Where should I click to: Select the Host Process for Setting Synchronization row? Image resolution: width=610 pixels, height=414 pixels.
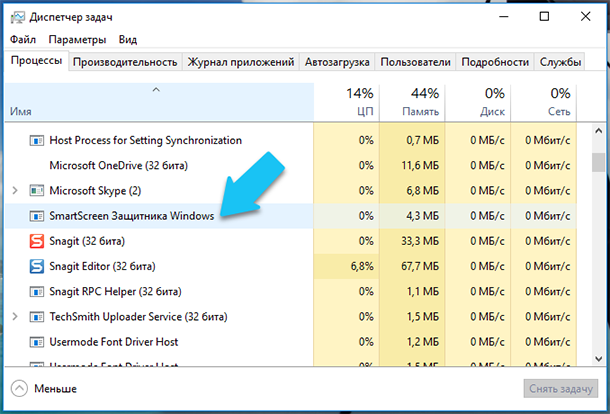(x=291, y=140)
